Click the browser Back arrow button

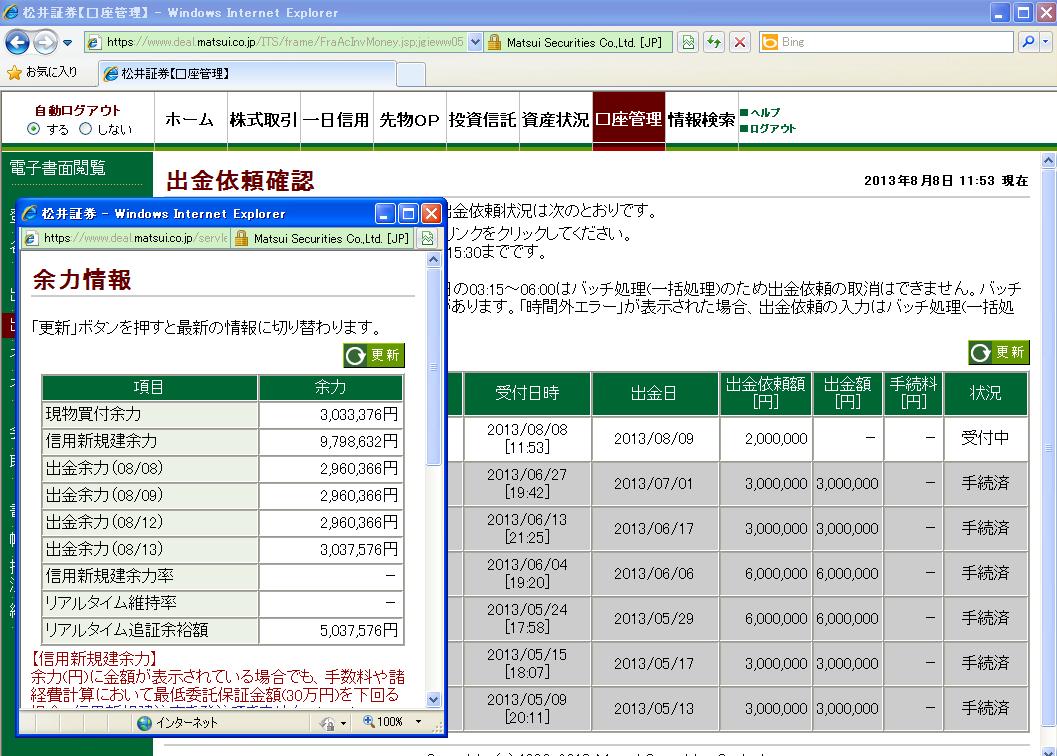coord(18,42)
